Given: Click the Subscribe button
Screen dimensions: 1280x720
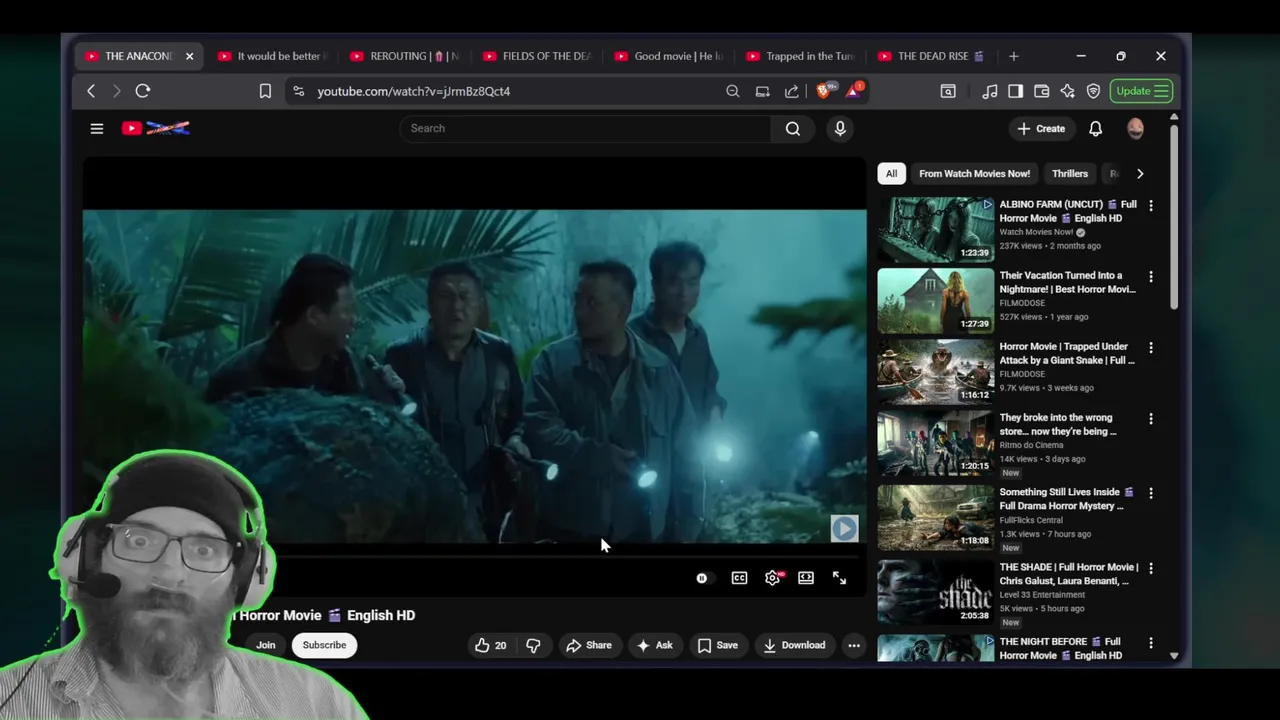Looking at the screenshot, I should 324,645.
